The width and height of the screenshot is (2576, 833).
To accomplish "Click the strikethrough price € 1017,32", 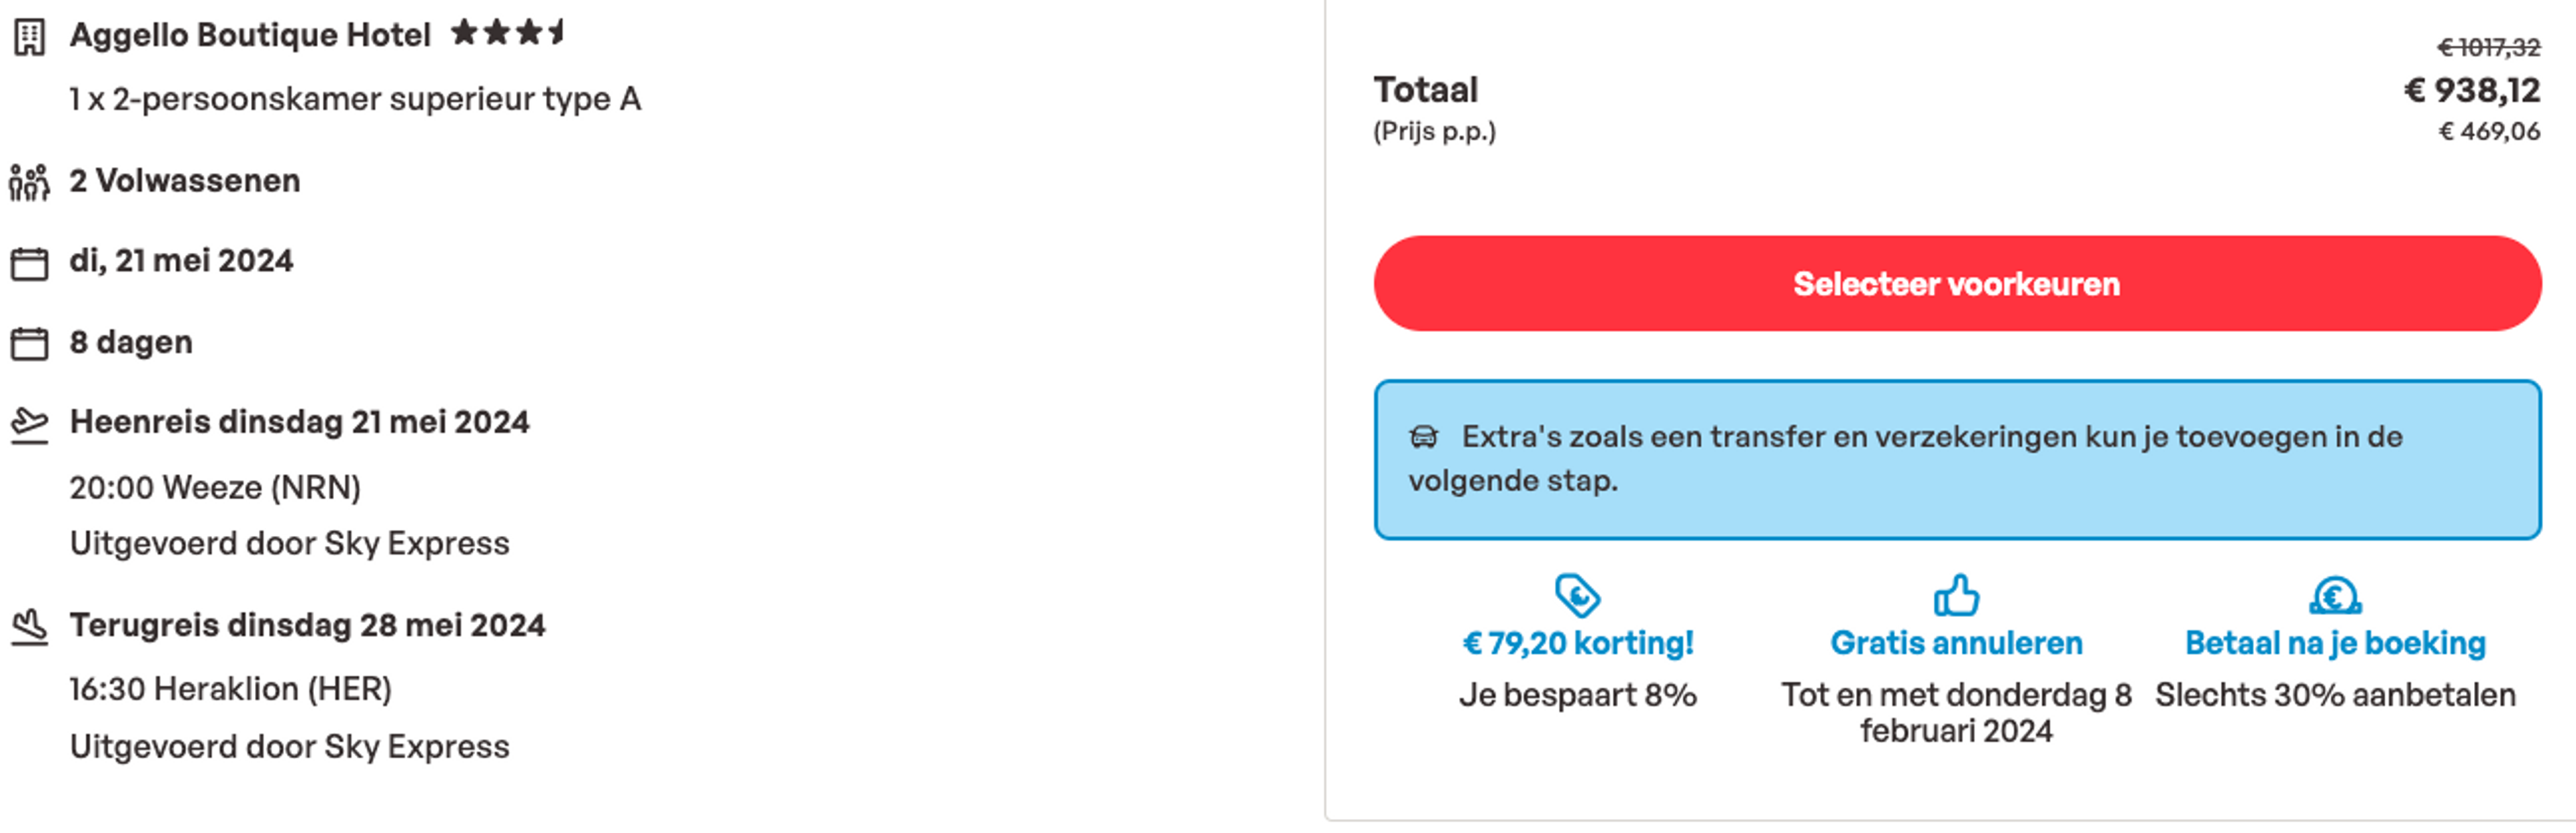I will 2488,48.
